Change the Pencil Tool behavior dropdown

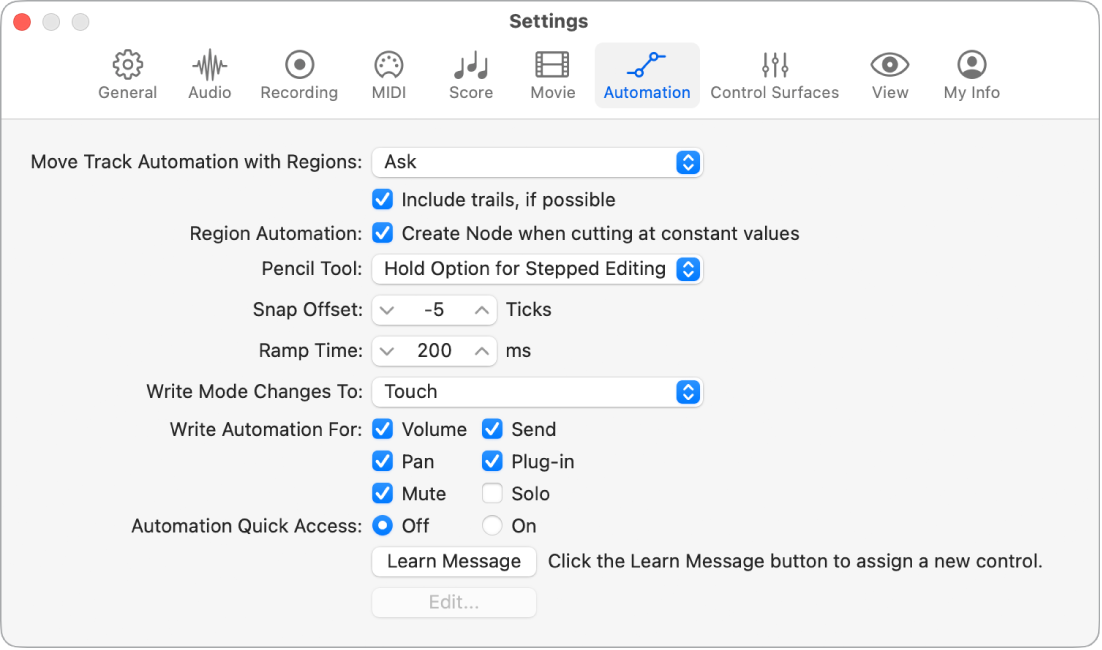point(537,269)
